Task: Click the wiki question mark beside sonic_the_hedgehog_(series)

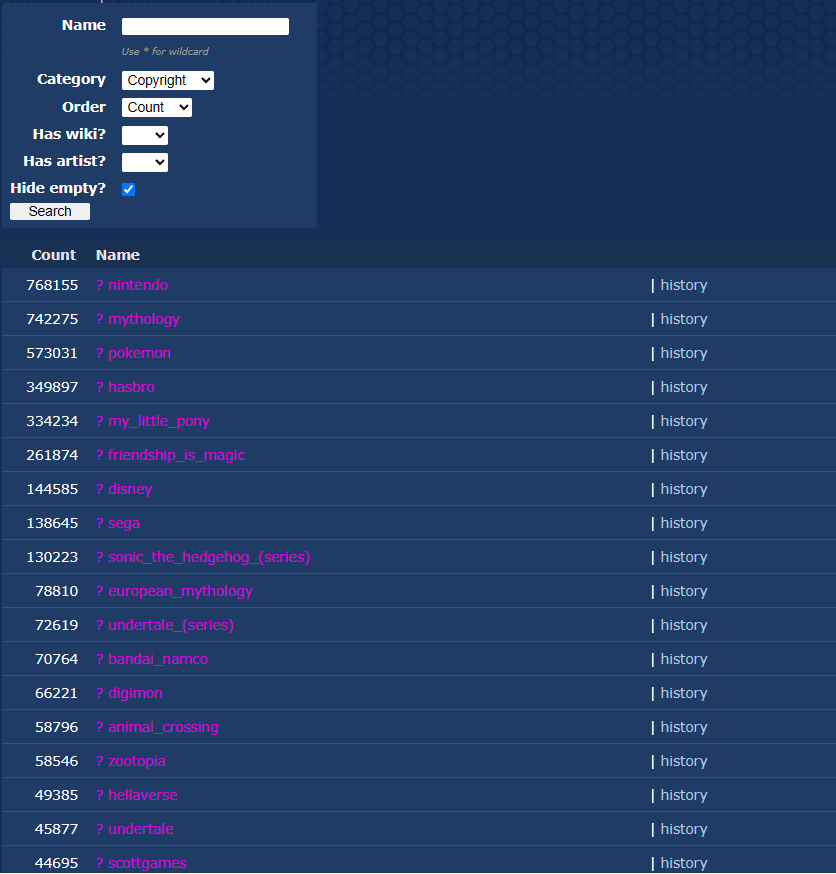Action: 100,557
